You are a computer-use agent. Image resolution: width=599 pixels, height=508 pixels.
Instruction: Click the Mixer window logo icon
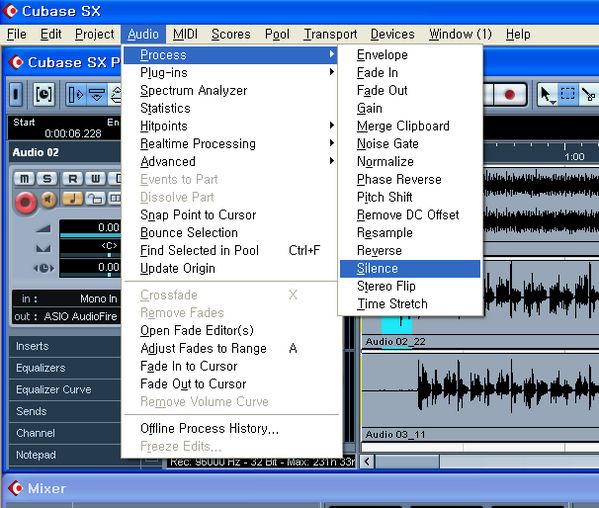coord(16,488)
